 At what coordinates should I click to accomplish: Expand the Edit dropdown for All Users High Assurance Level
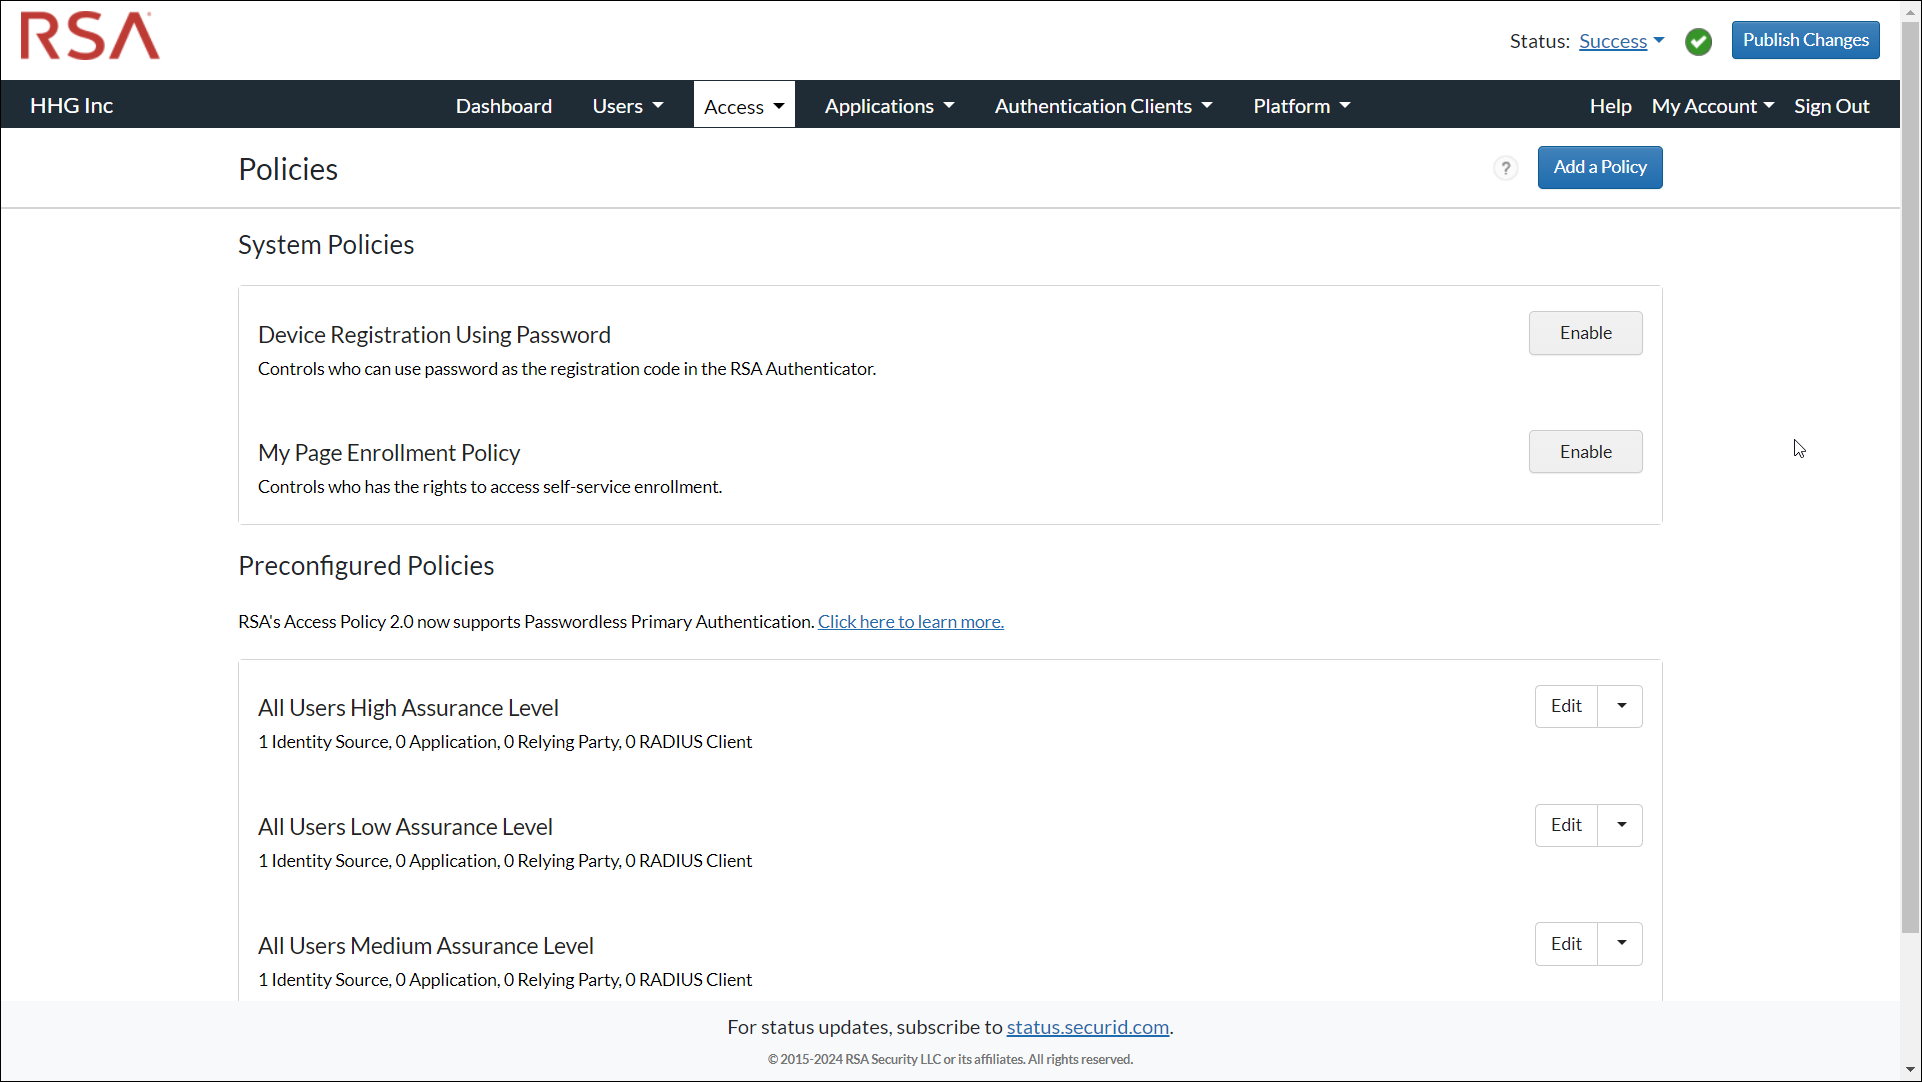(x=1619, y=706)
